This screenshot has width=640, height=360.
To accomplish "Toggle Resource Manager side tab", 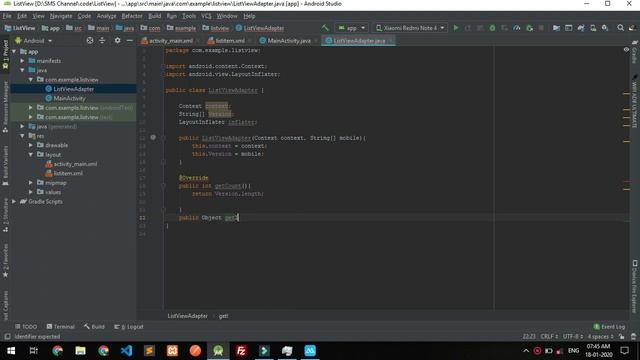I will pyautogui.click(x=5, y=107).
